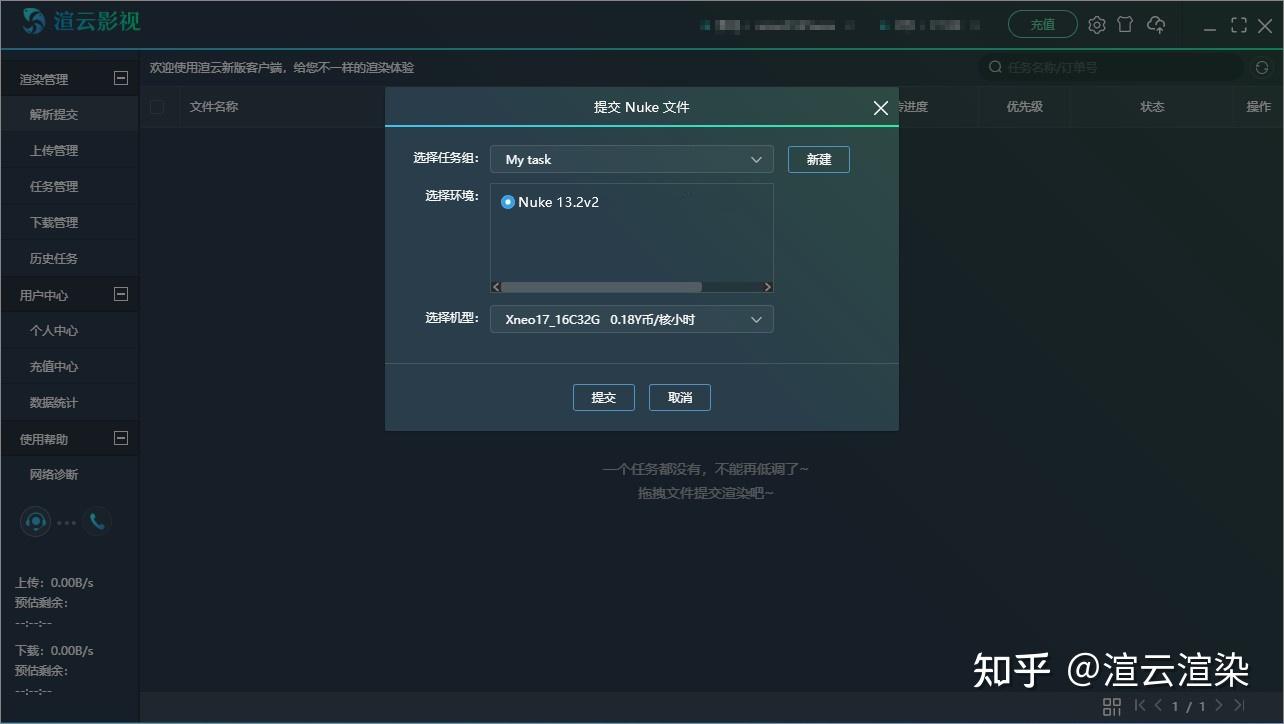
Task: Click the 任务名称/订单号 search input field
Action: point(1100,67)
